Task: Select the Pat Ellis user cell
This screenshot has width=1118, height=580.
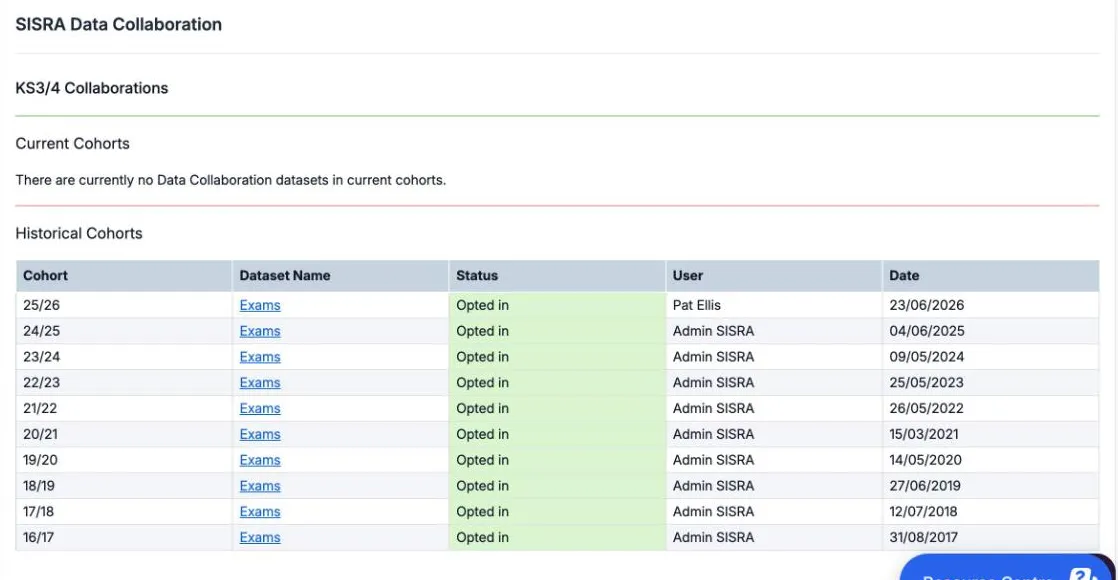Action: (774, 305)
